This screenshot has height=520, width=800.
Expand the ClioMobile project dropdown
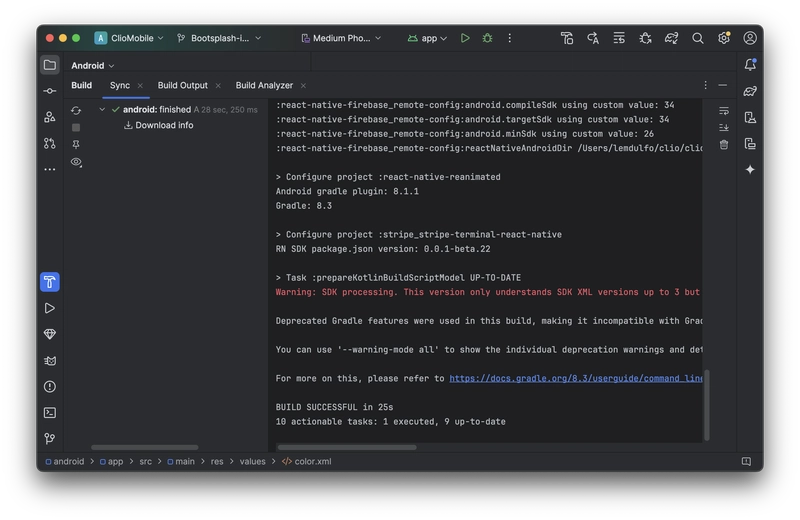point(130,38)
